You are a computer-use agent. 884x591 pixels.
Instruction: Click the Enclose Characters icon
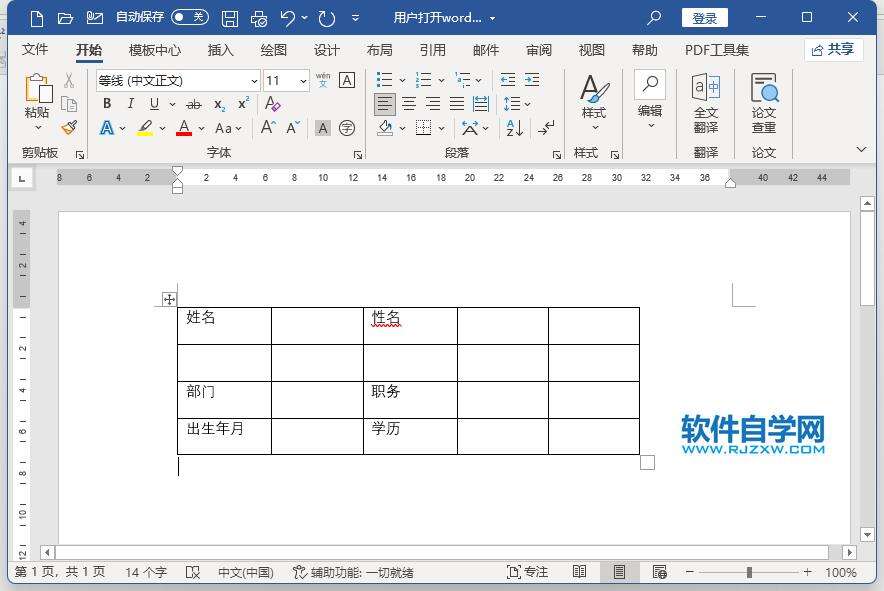[347, 129]
